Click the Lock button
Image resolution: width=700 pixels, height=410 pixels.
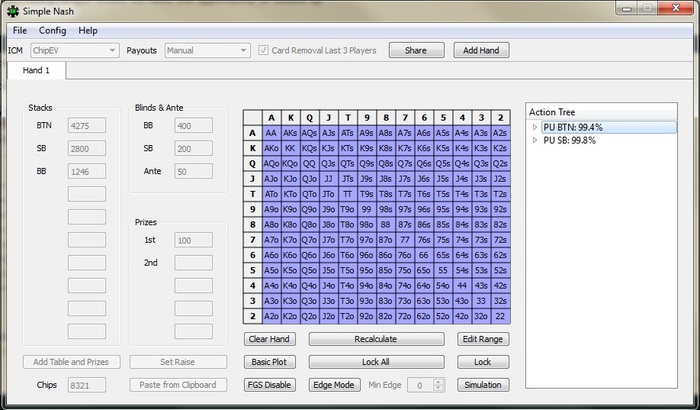pos(483,362)
